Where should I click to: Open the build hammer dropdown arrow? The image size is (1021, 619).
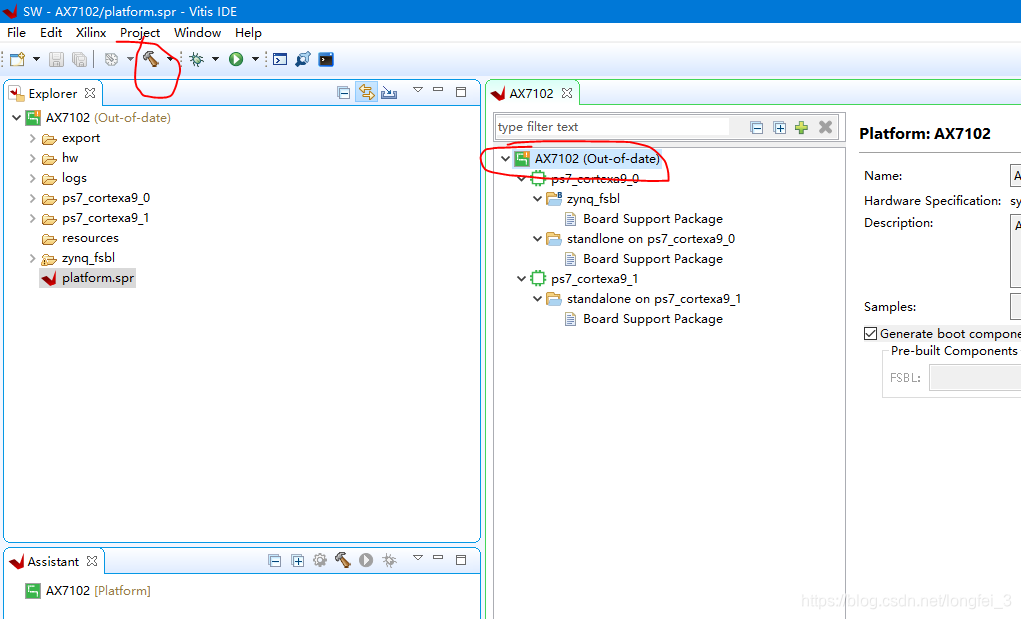[170, 59]
